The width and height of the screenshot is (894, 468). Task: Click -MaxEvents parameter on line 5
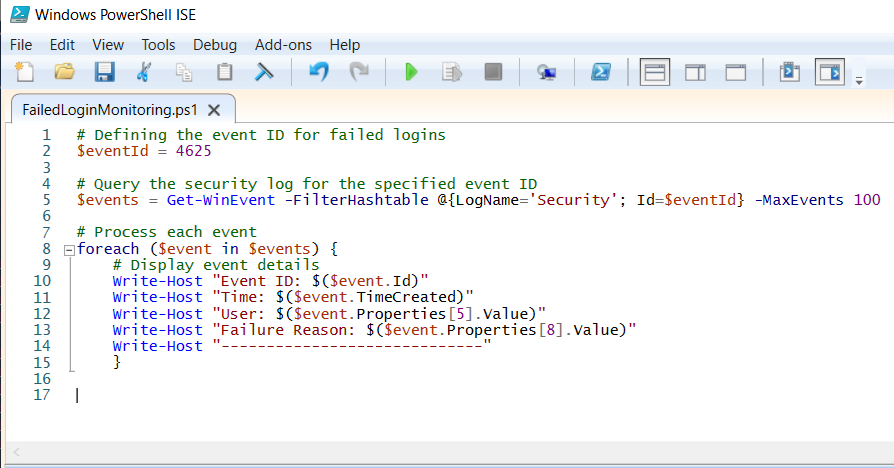coord(799,200)
